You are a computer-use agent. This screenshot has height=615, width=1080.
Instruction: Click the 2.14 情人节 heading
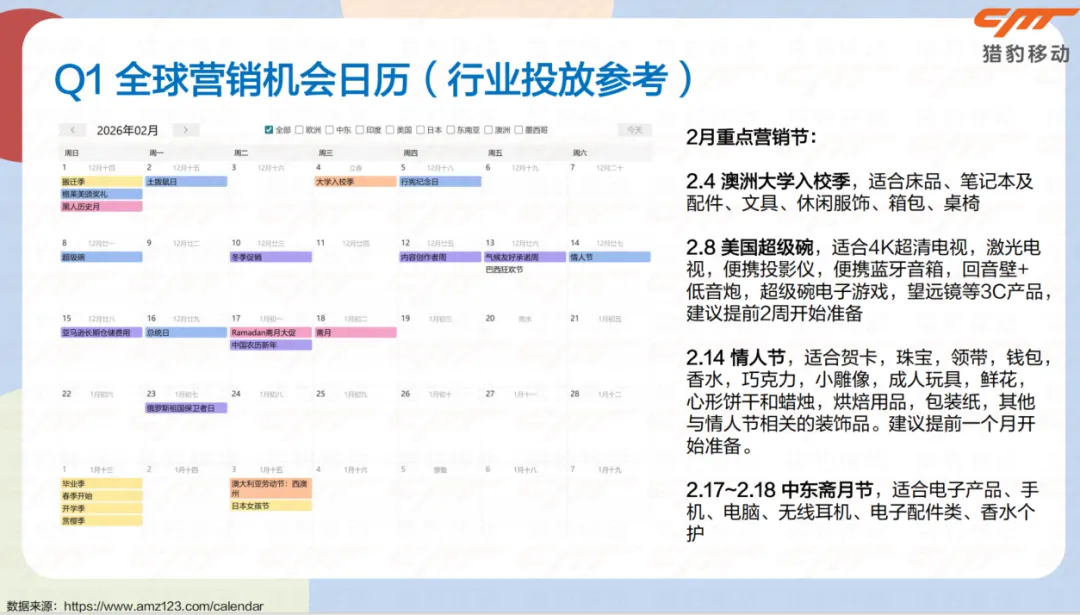click(x=736, y=357)
